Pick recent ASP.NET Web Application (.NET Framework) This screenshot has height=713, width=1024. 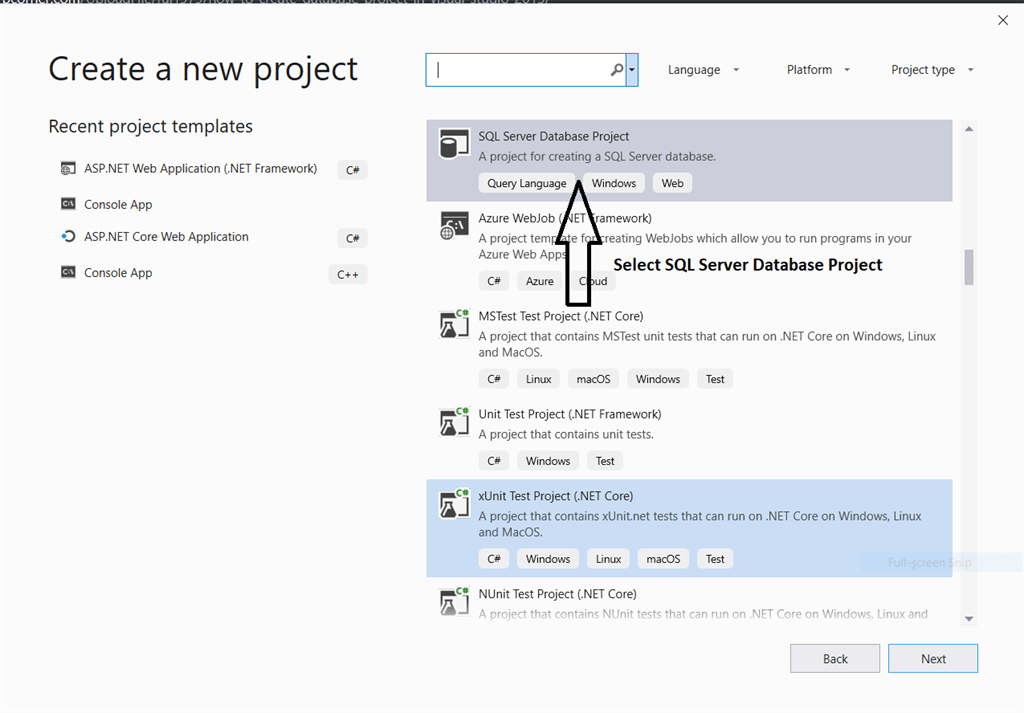click(x=200, y=168)
